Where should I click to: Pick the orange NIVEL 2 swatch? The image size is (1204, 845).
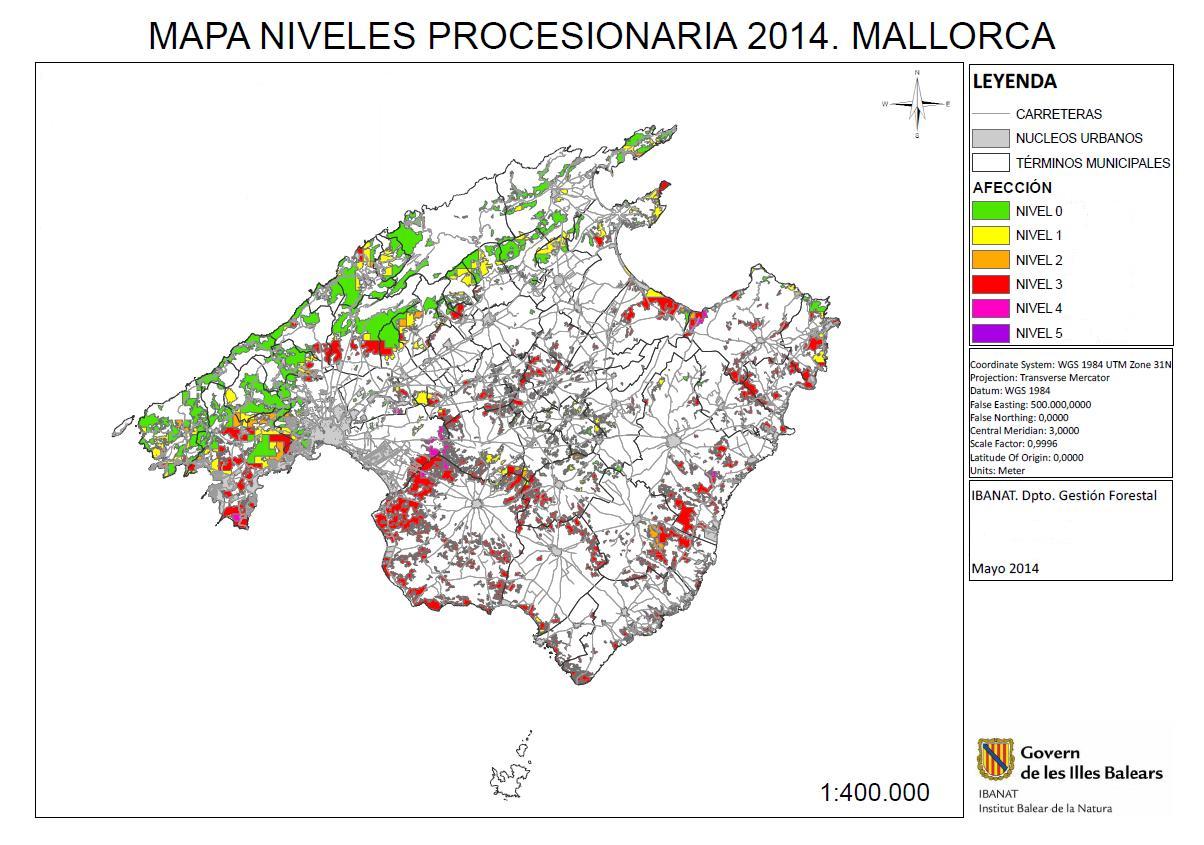click(991, 260)
